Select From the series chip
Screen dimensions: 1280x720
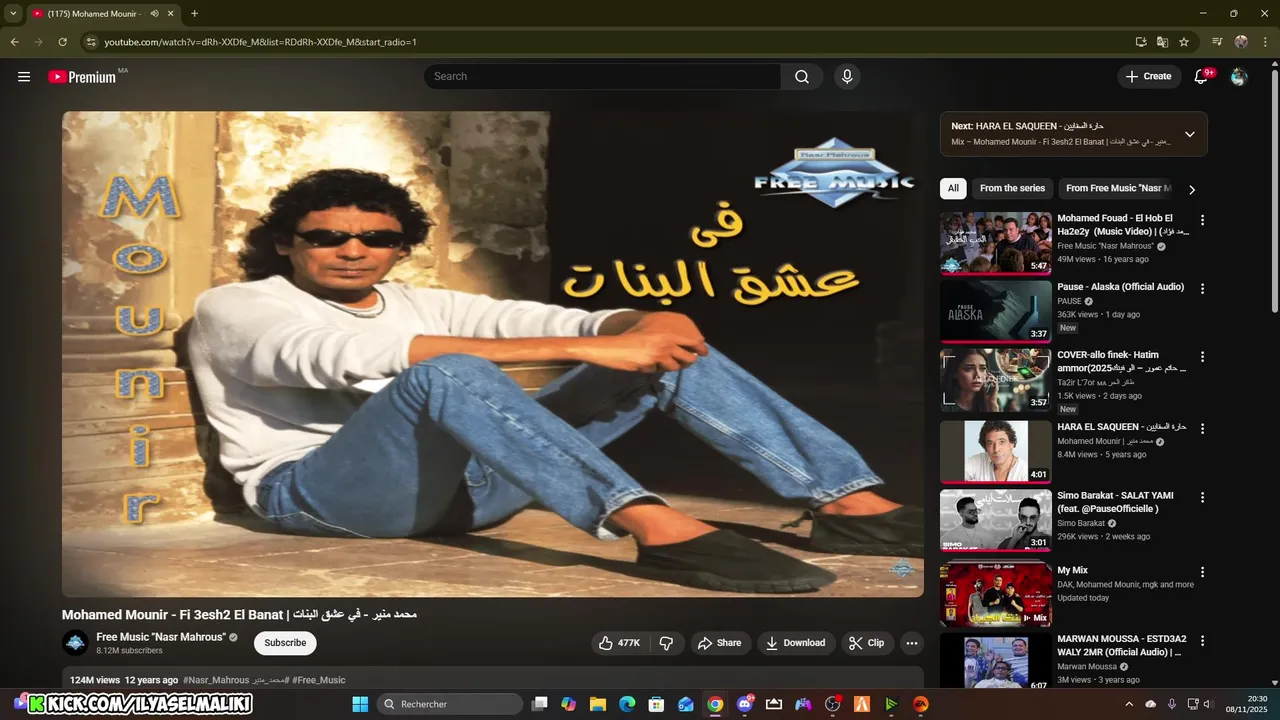click(x=1012, y=188)
